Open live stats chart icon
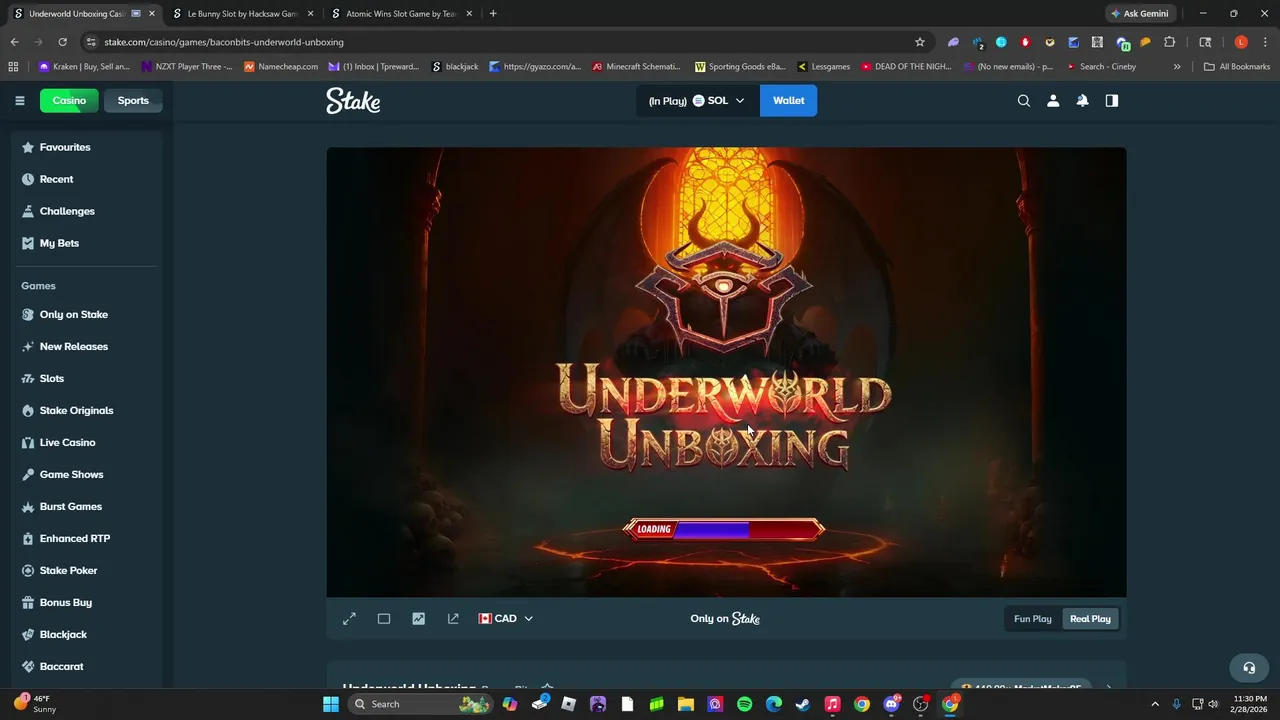1280x720 pixels. coord(418,619)
